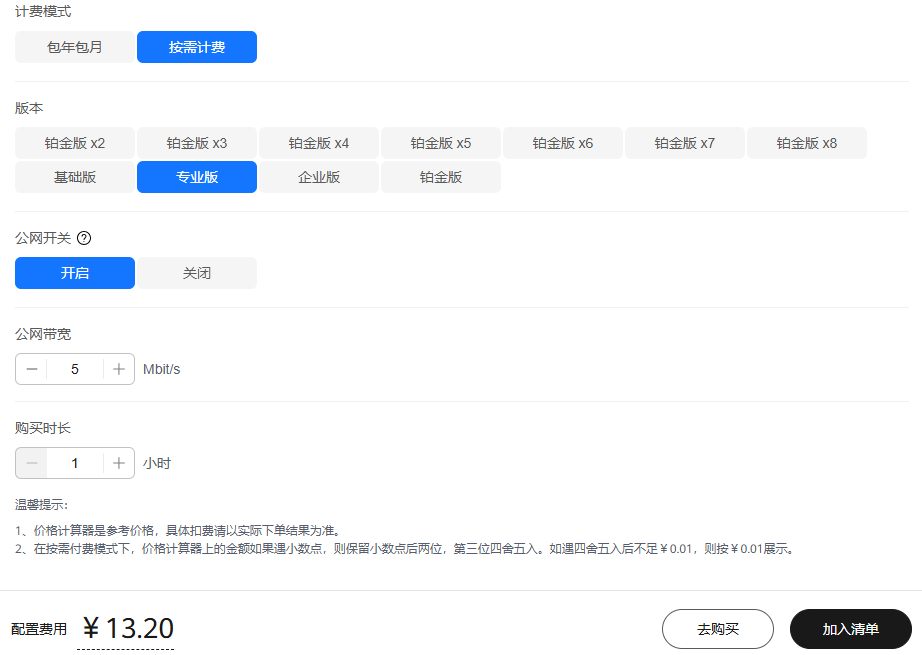The height and width of the screenshot is (655, 922).
Task: Choose 铂金版 x2 version
Action: (75, 143)
